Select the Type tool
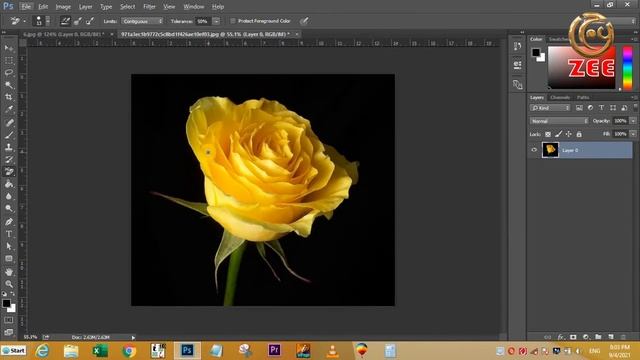The image size is (640, 360). tap(9, 234)
